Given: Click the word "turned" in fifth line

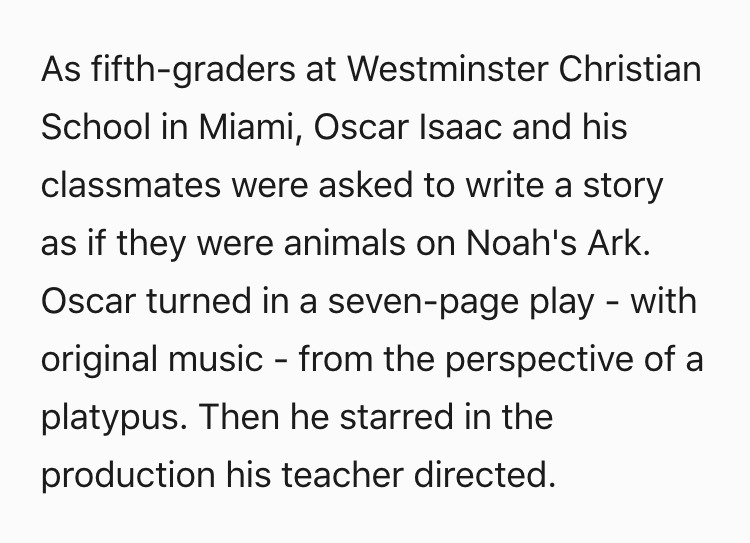Looking at the screenshot, I should 199,301.
